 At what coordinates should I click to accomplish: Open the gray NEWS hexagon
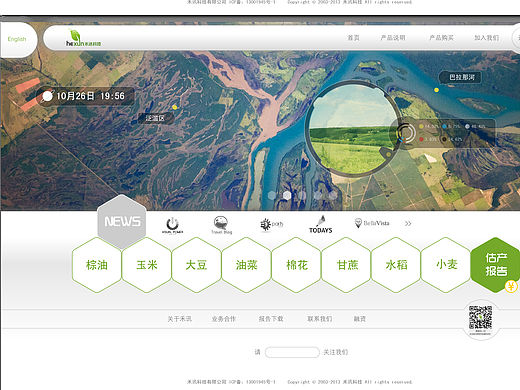[x=122, y=221]
